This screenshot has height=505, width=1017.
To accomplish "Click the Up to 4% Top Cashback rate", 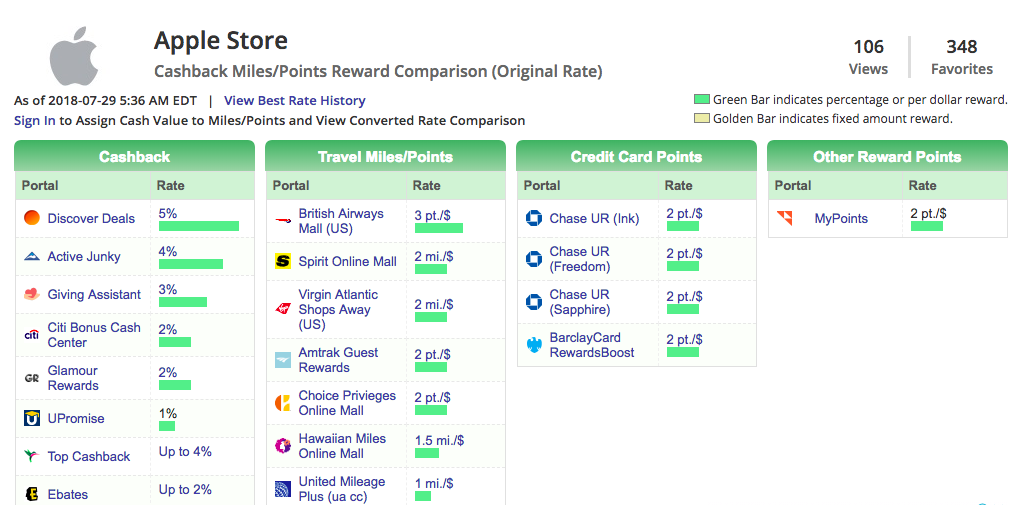I will click(x=185, y=451).
